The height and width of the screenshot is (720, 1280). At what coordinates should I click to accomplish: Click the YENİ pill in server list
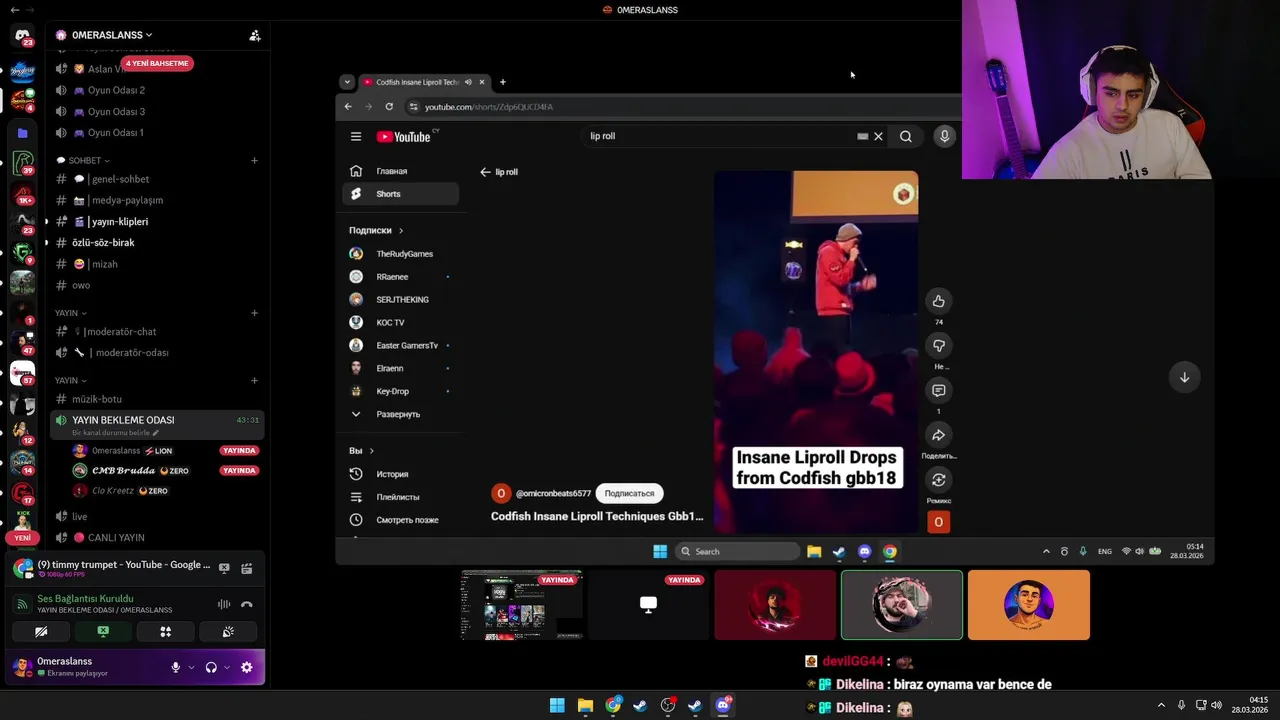pyautogui.click(x=22, y=537)
